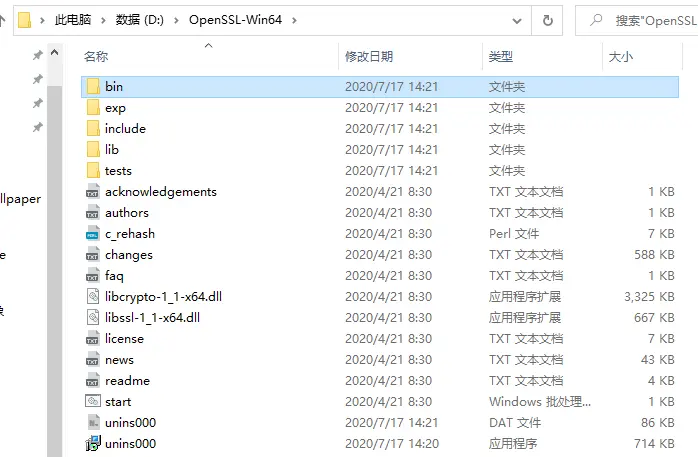Sort files by 名称 column

pyautogui.click(x=96, y=57)
